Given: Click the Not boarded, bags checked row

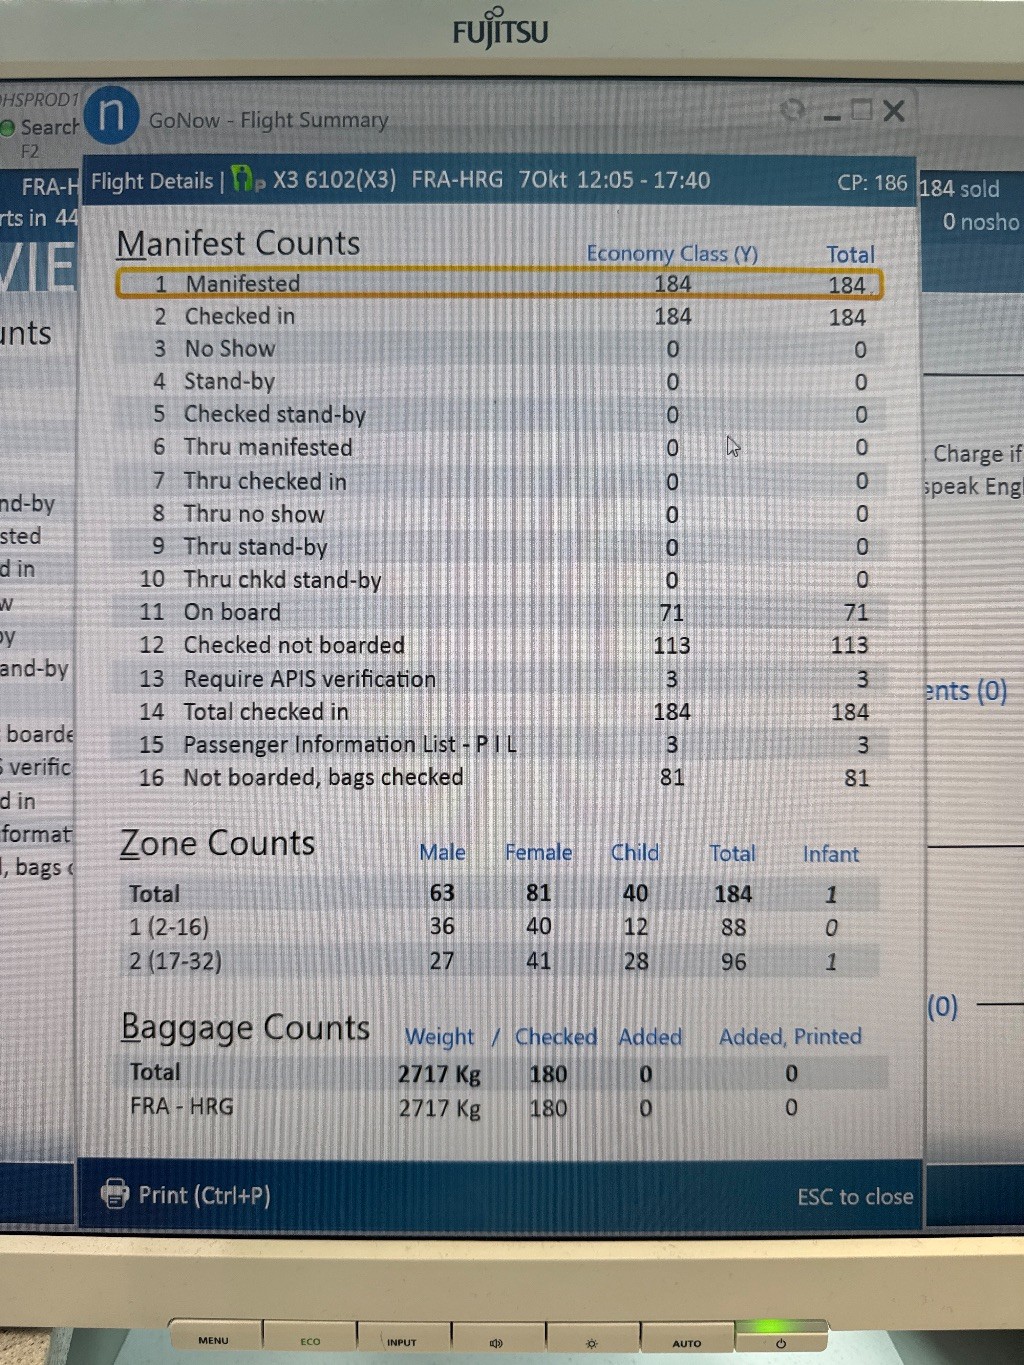Looking at the screenshot, I should point(498,777).
